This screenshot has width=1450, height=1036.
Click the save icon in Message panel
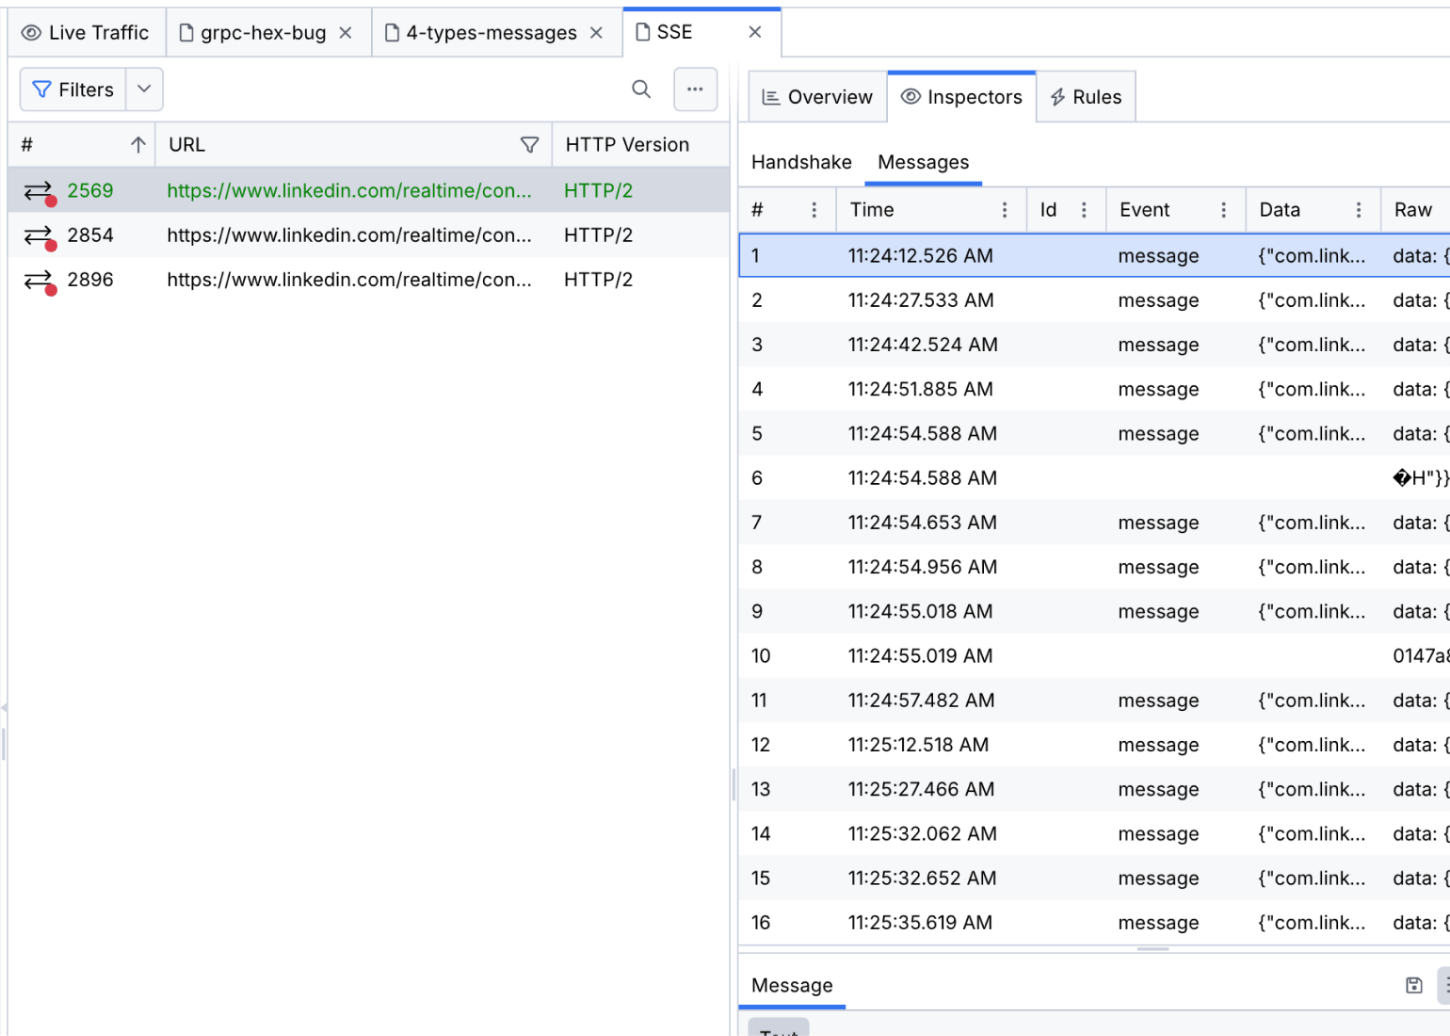point(1414,985)
